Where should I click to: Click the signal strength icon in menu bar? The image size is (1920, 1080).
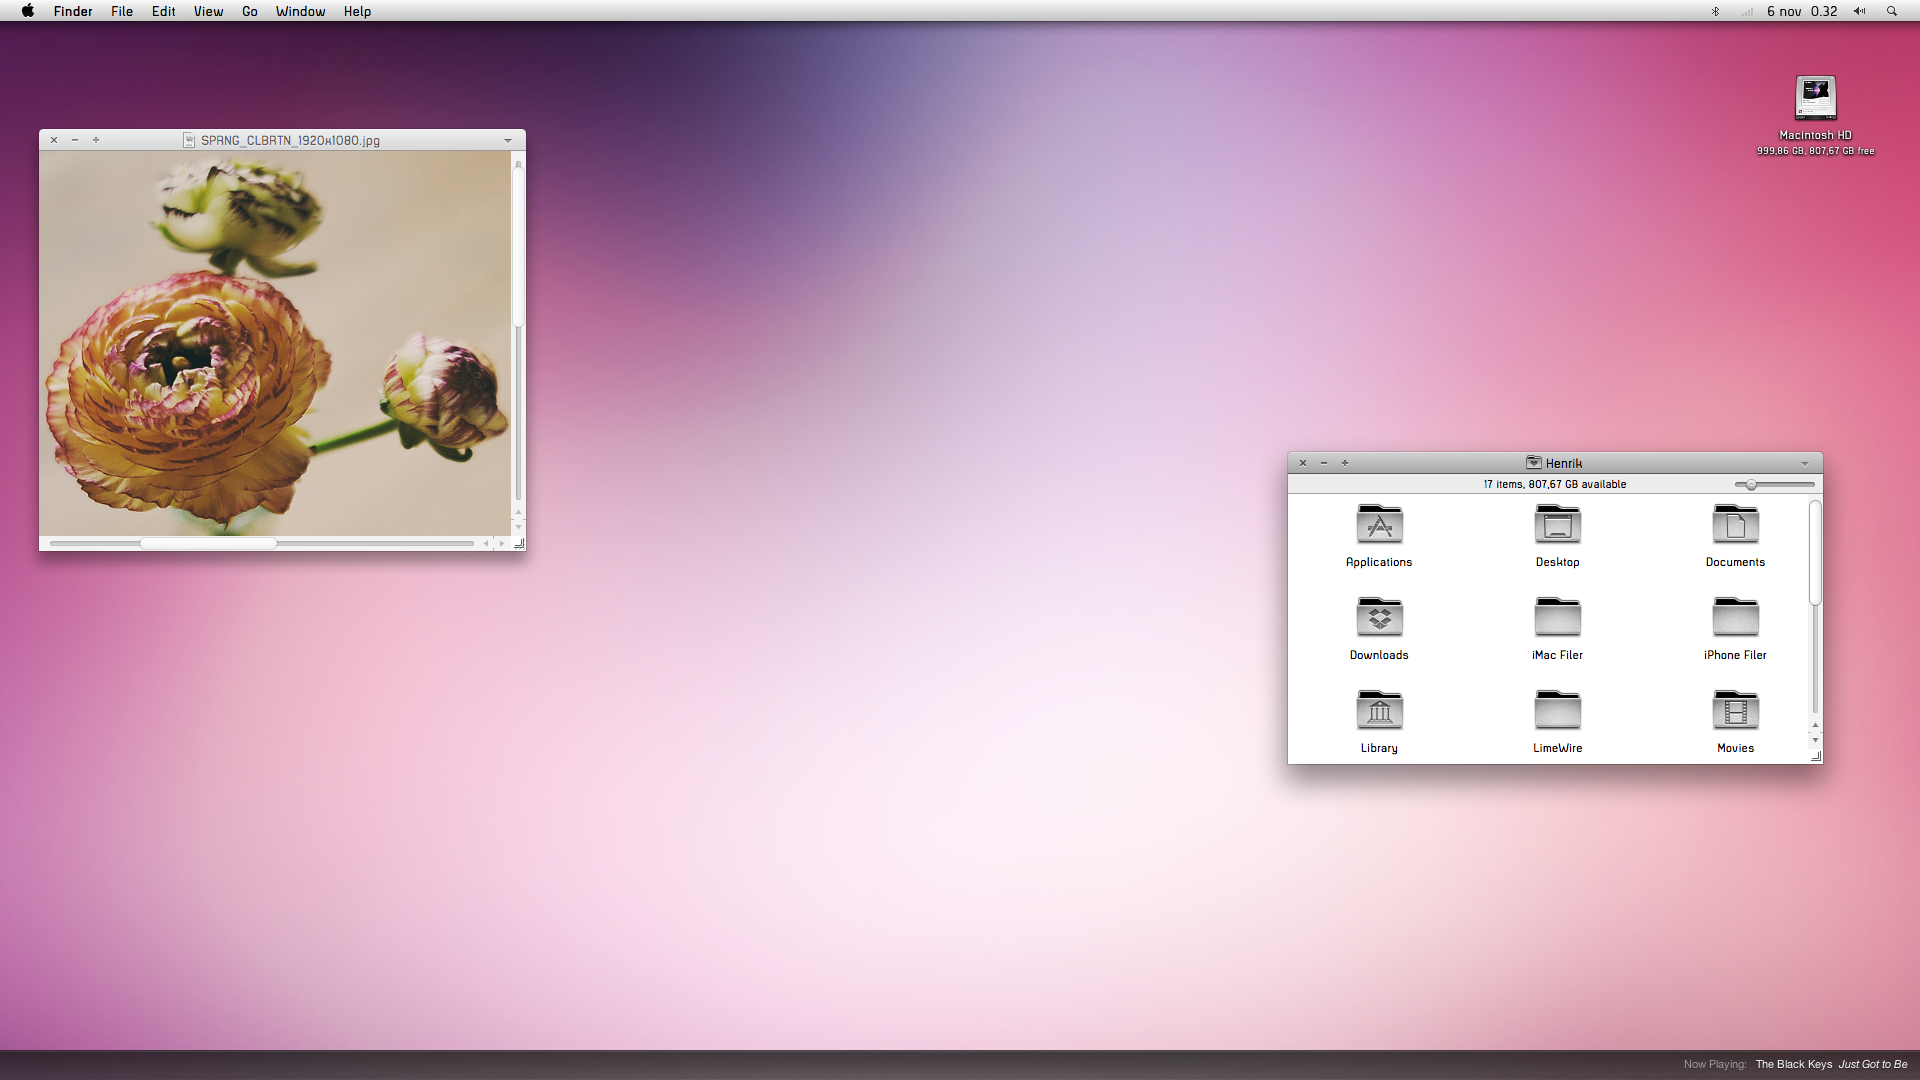pos(1747,12)
